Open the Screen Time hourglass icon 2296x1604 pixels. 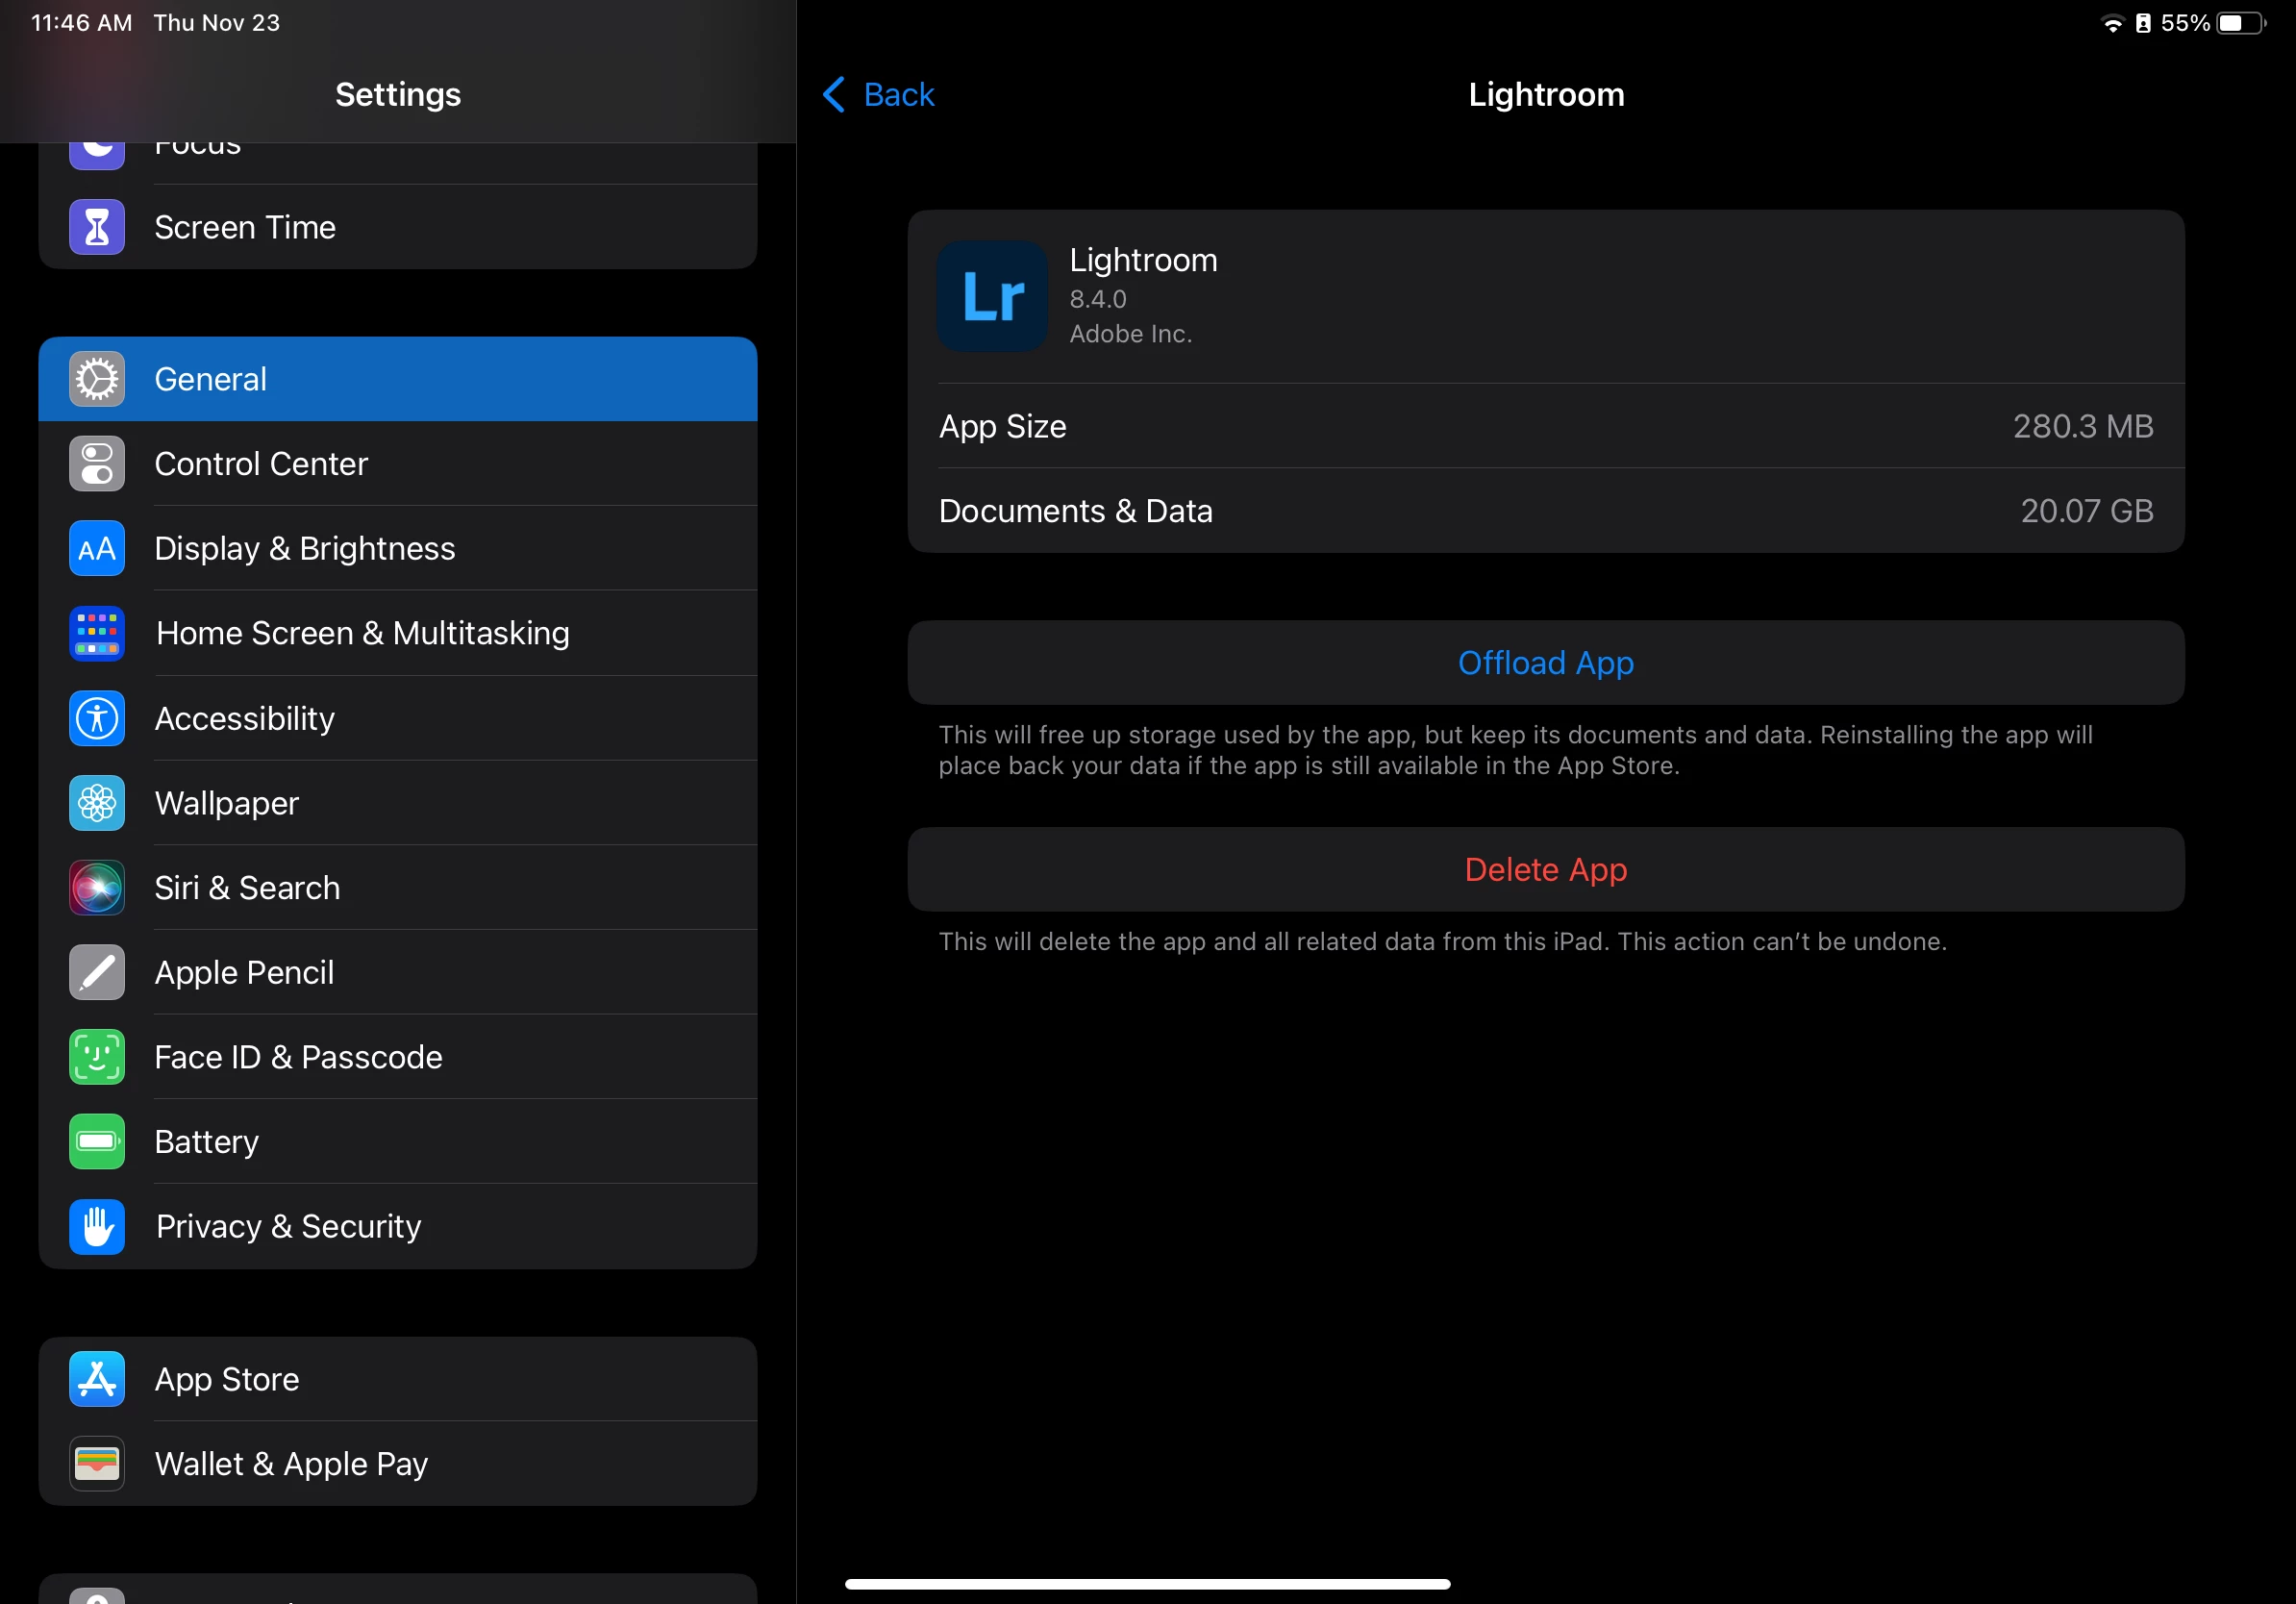point(97,228)
